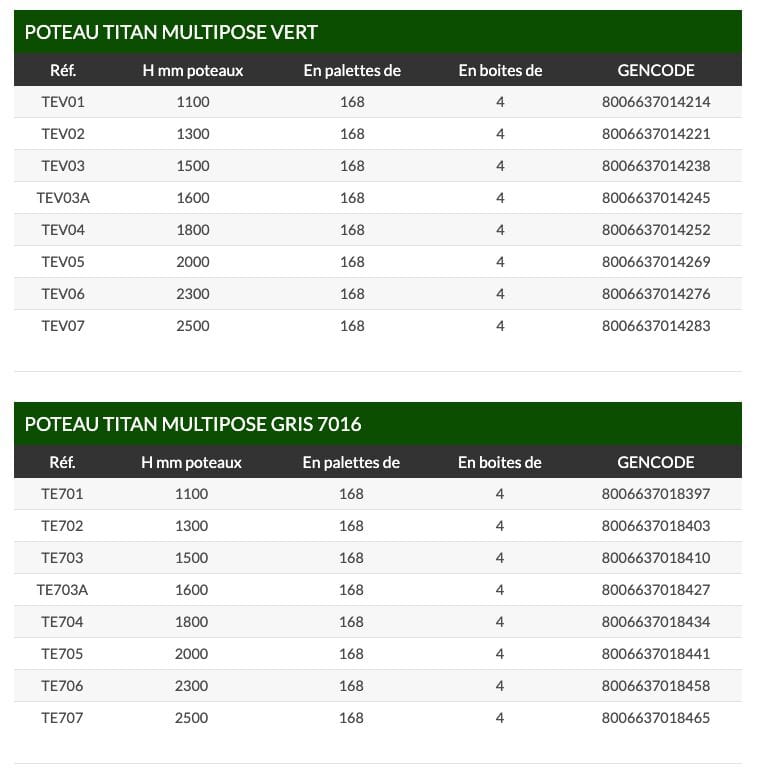Select the TEV01 reference cell

click(x=63, y=102)
